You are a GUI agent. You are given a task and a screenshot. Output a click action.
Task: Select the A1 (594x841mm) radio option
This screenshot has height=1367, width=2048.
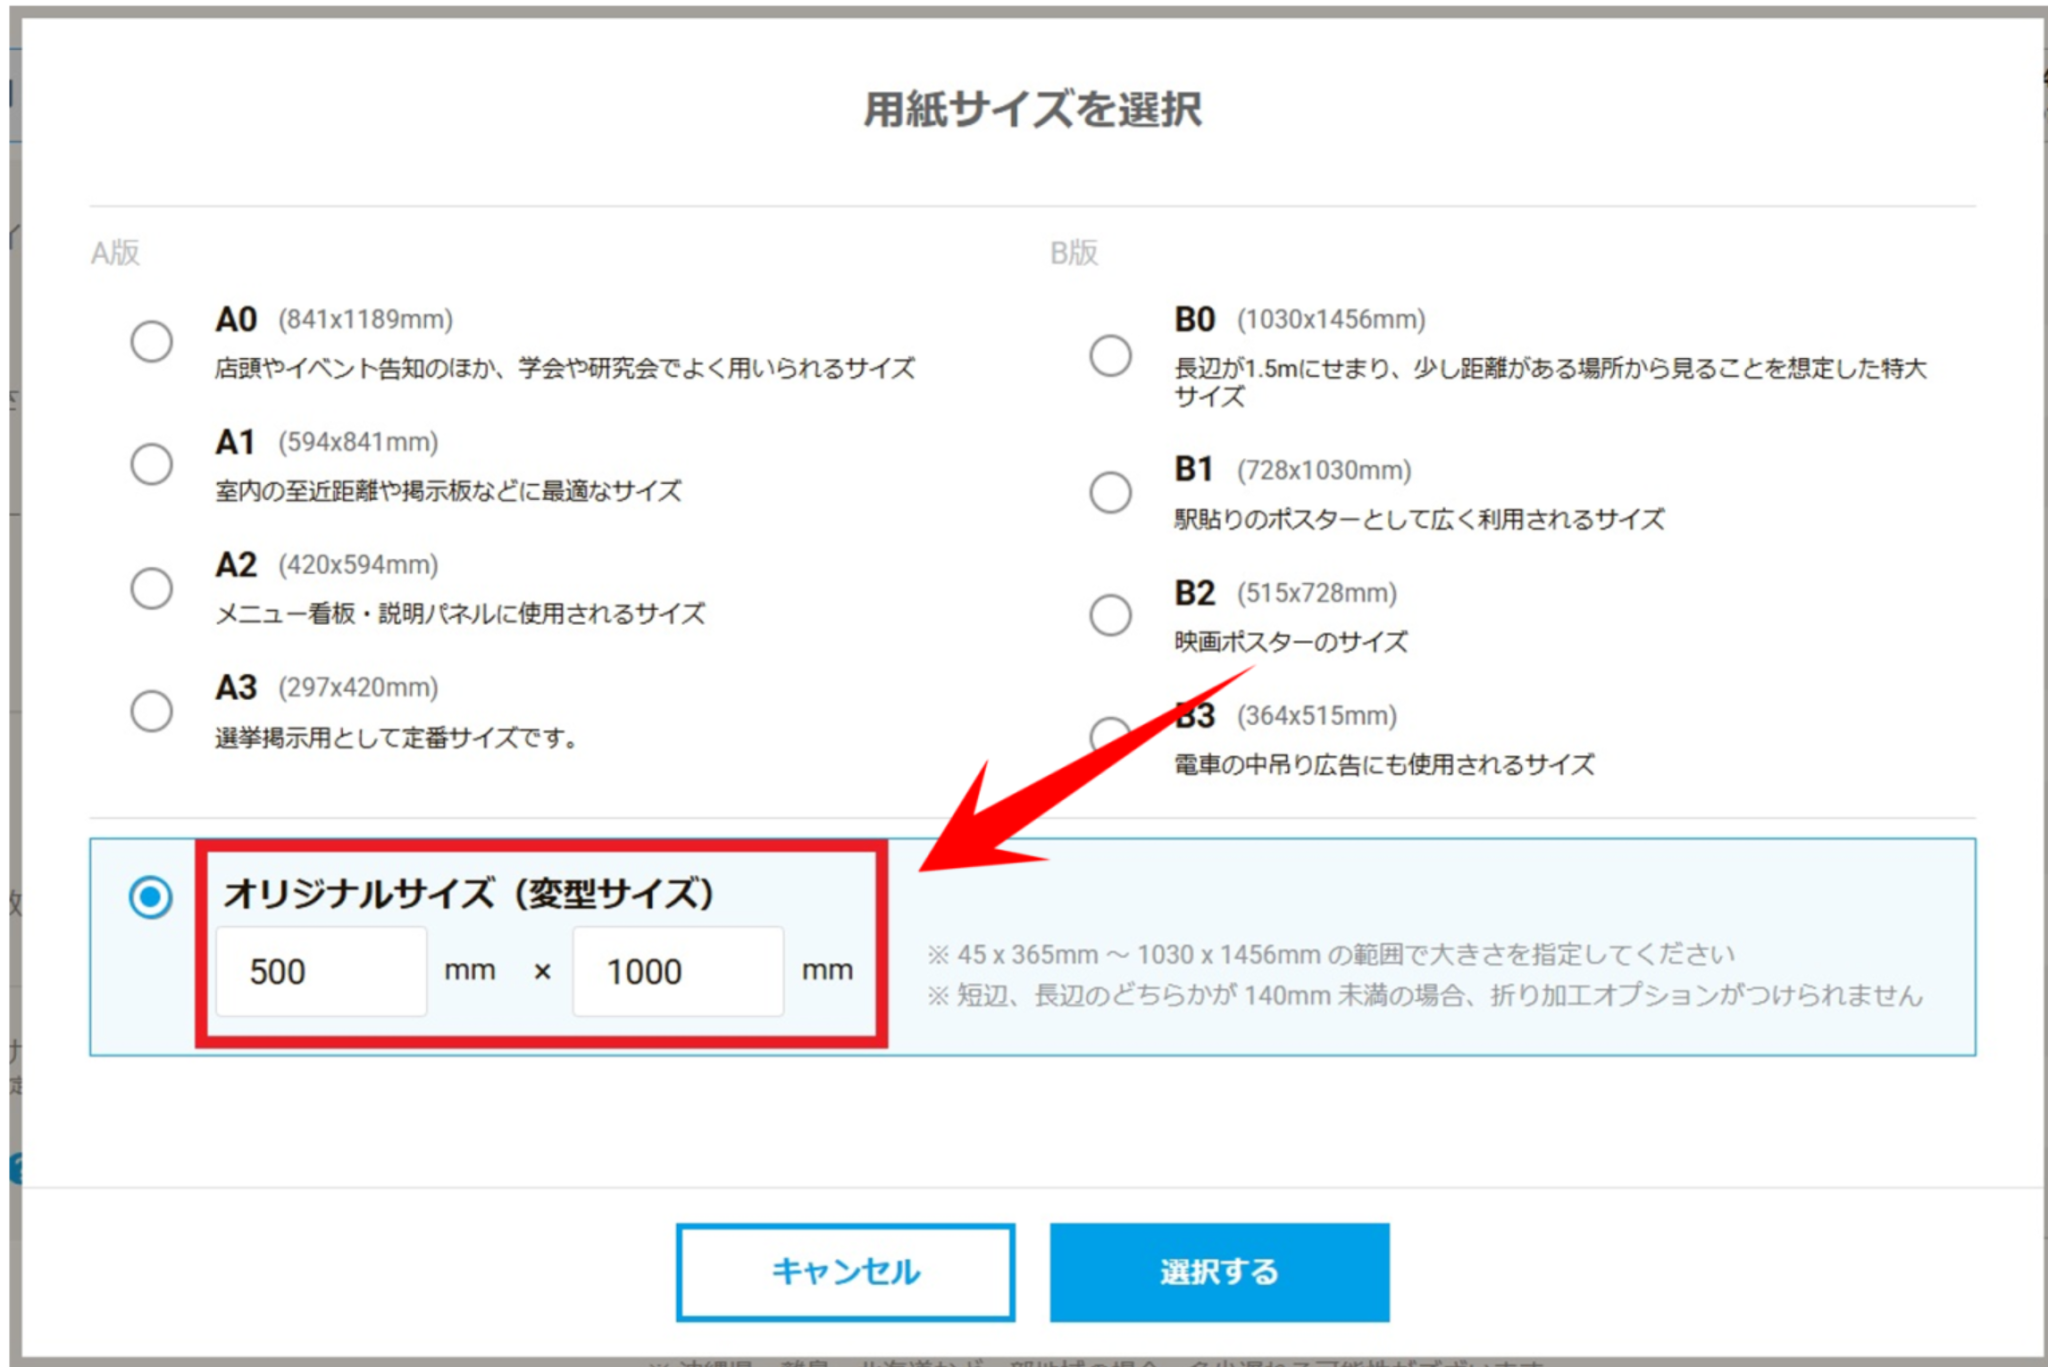(x=151, y=465)
